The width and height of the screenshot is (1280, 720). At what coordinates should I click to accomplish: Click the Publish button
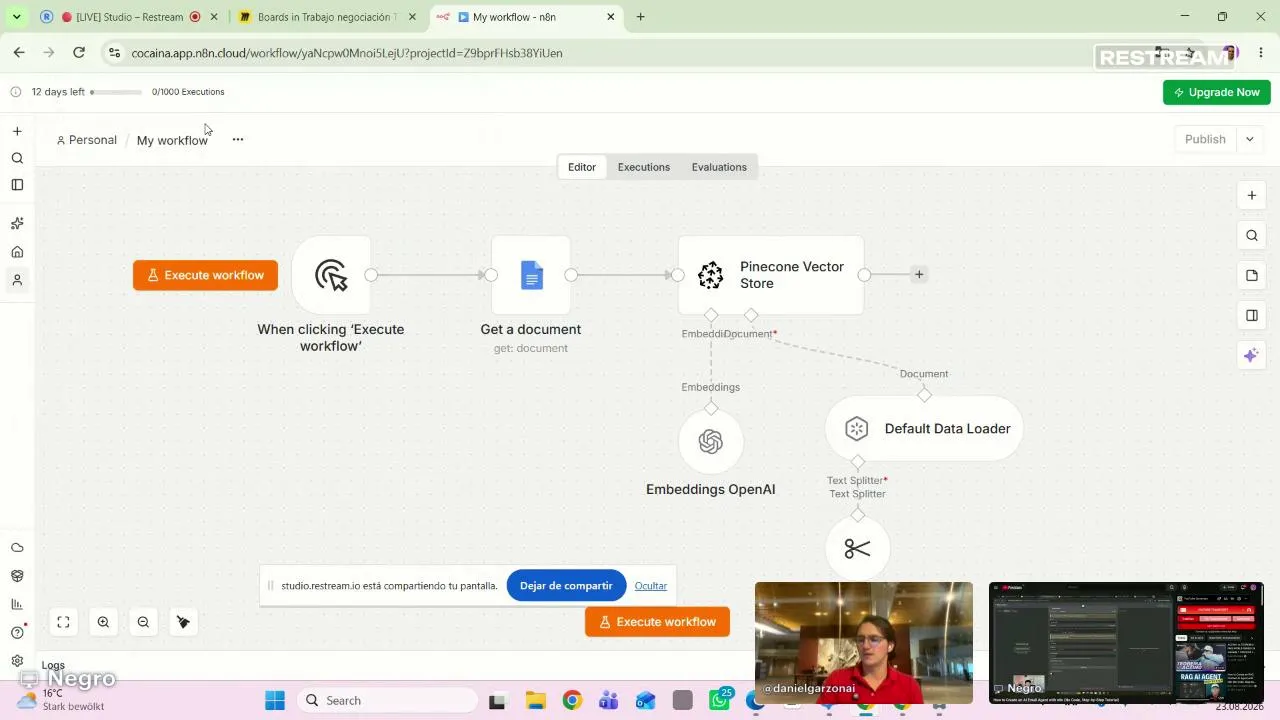[x=1205, y=140]
